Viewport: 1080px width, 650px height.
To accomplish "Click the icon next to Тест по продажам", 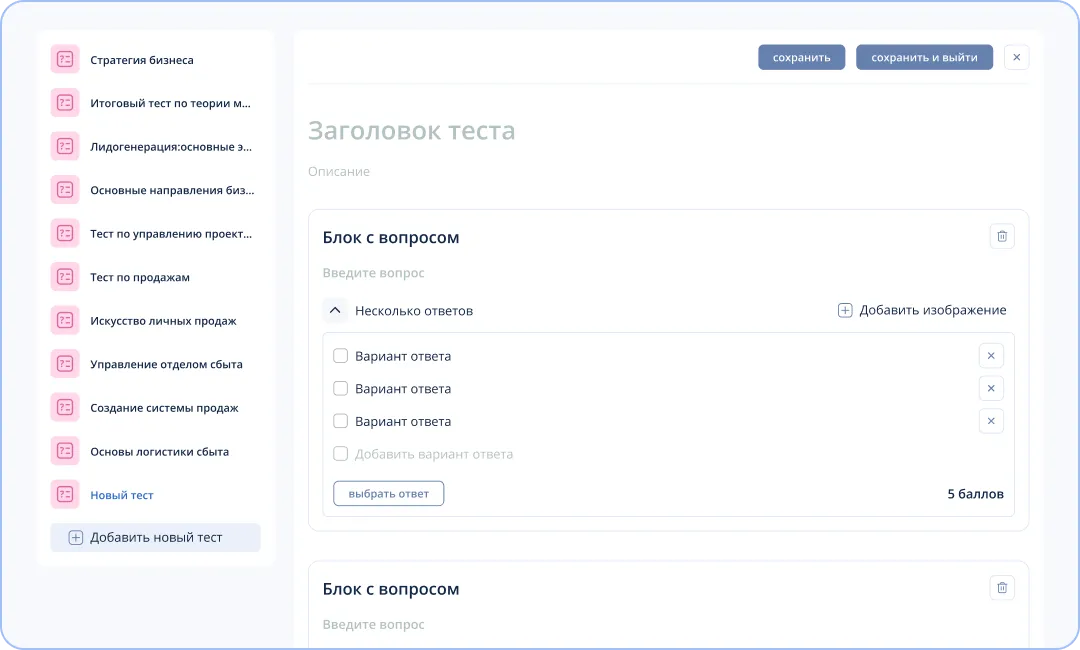I will point(65,277).
